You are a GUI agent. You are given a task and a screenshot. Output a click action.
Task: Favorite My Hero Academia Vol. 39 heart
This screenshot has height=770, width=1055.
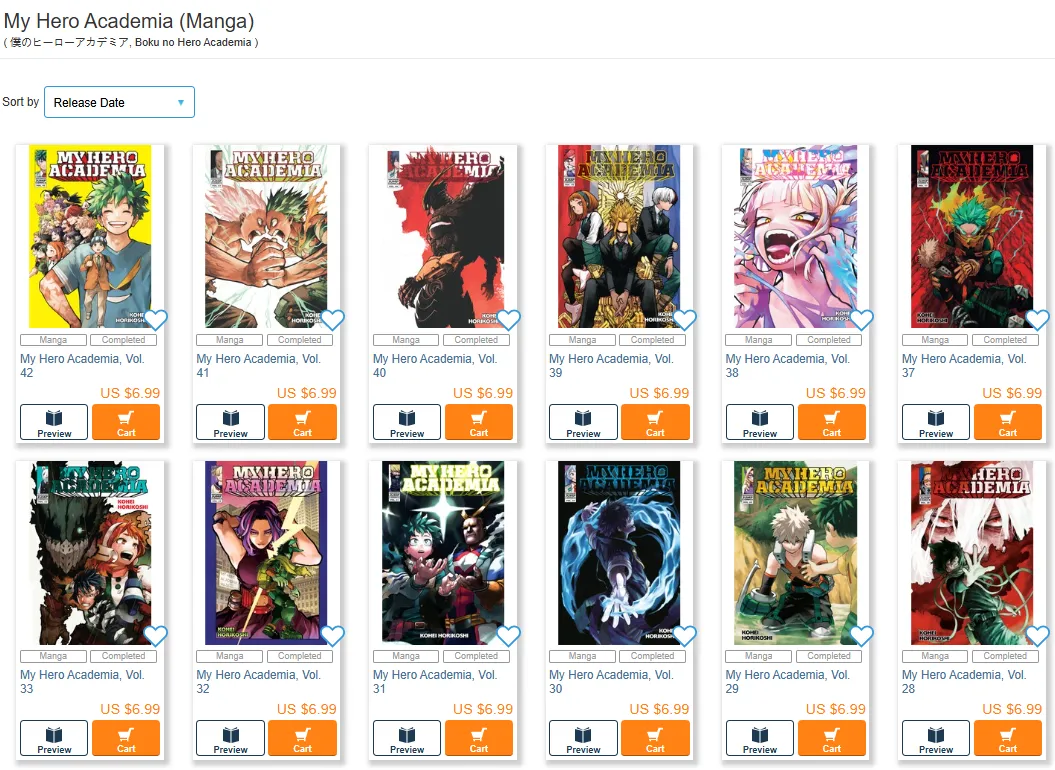pyautogui.click(x=685, y=320)
